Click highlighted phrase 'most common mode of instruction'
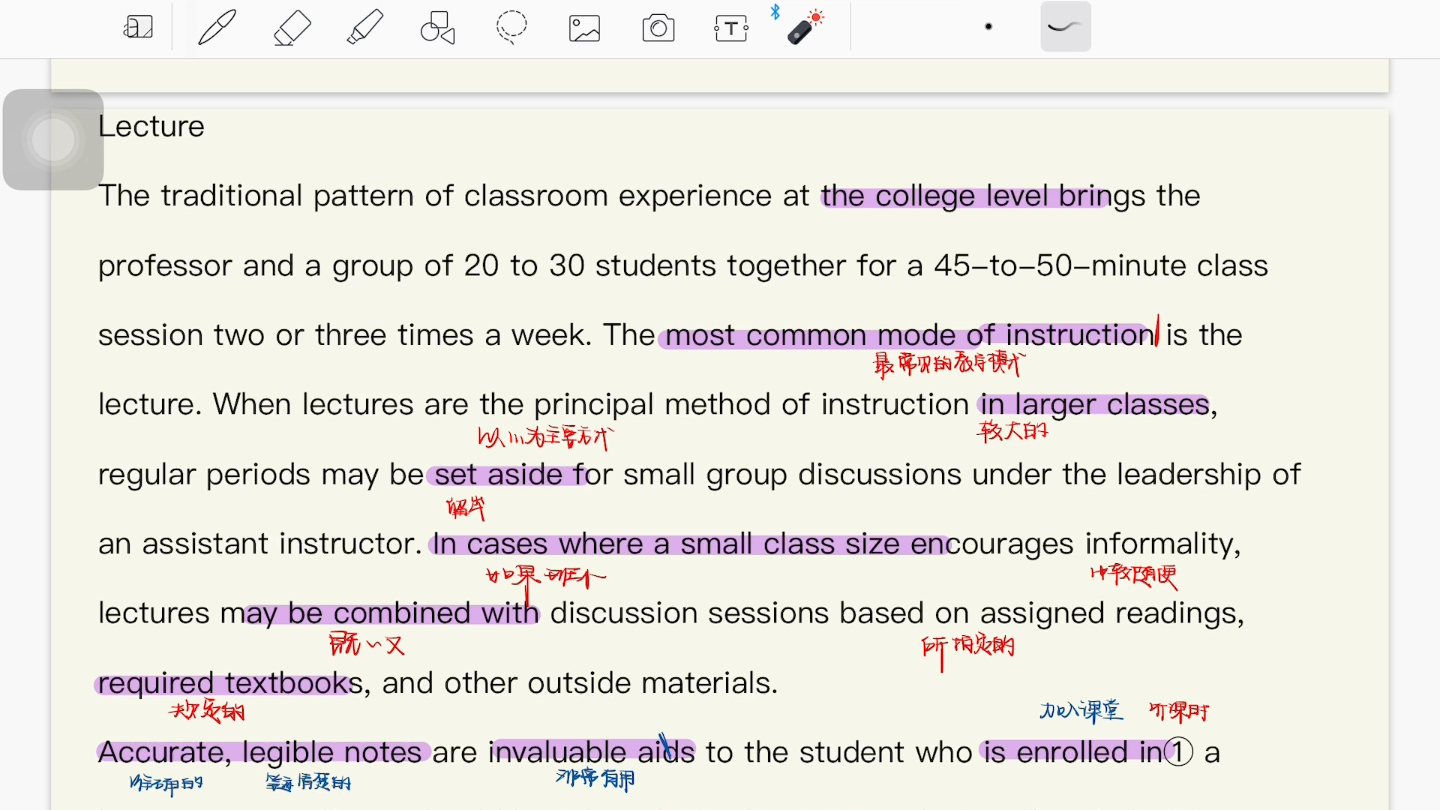 coord(910,335)
